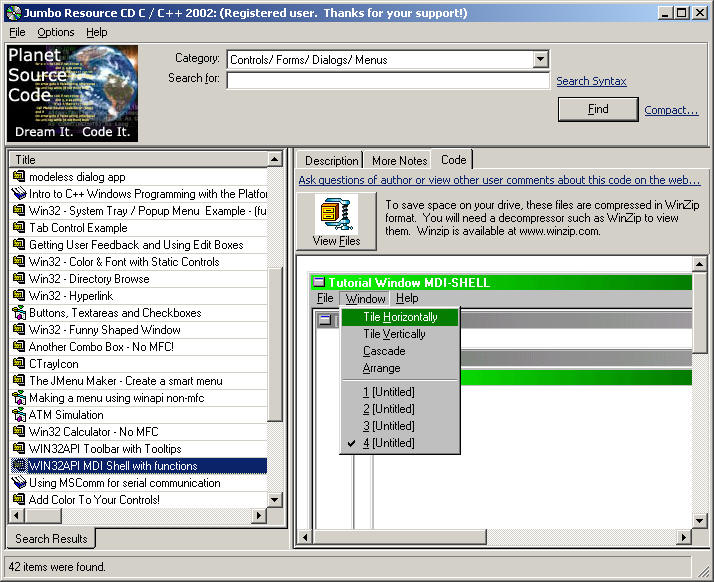Click the icon beside 'Getting User Feedback'
The height and width of the screenshot is (582, 714).
click(x=19, y=244)
